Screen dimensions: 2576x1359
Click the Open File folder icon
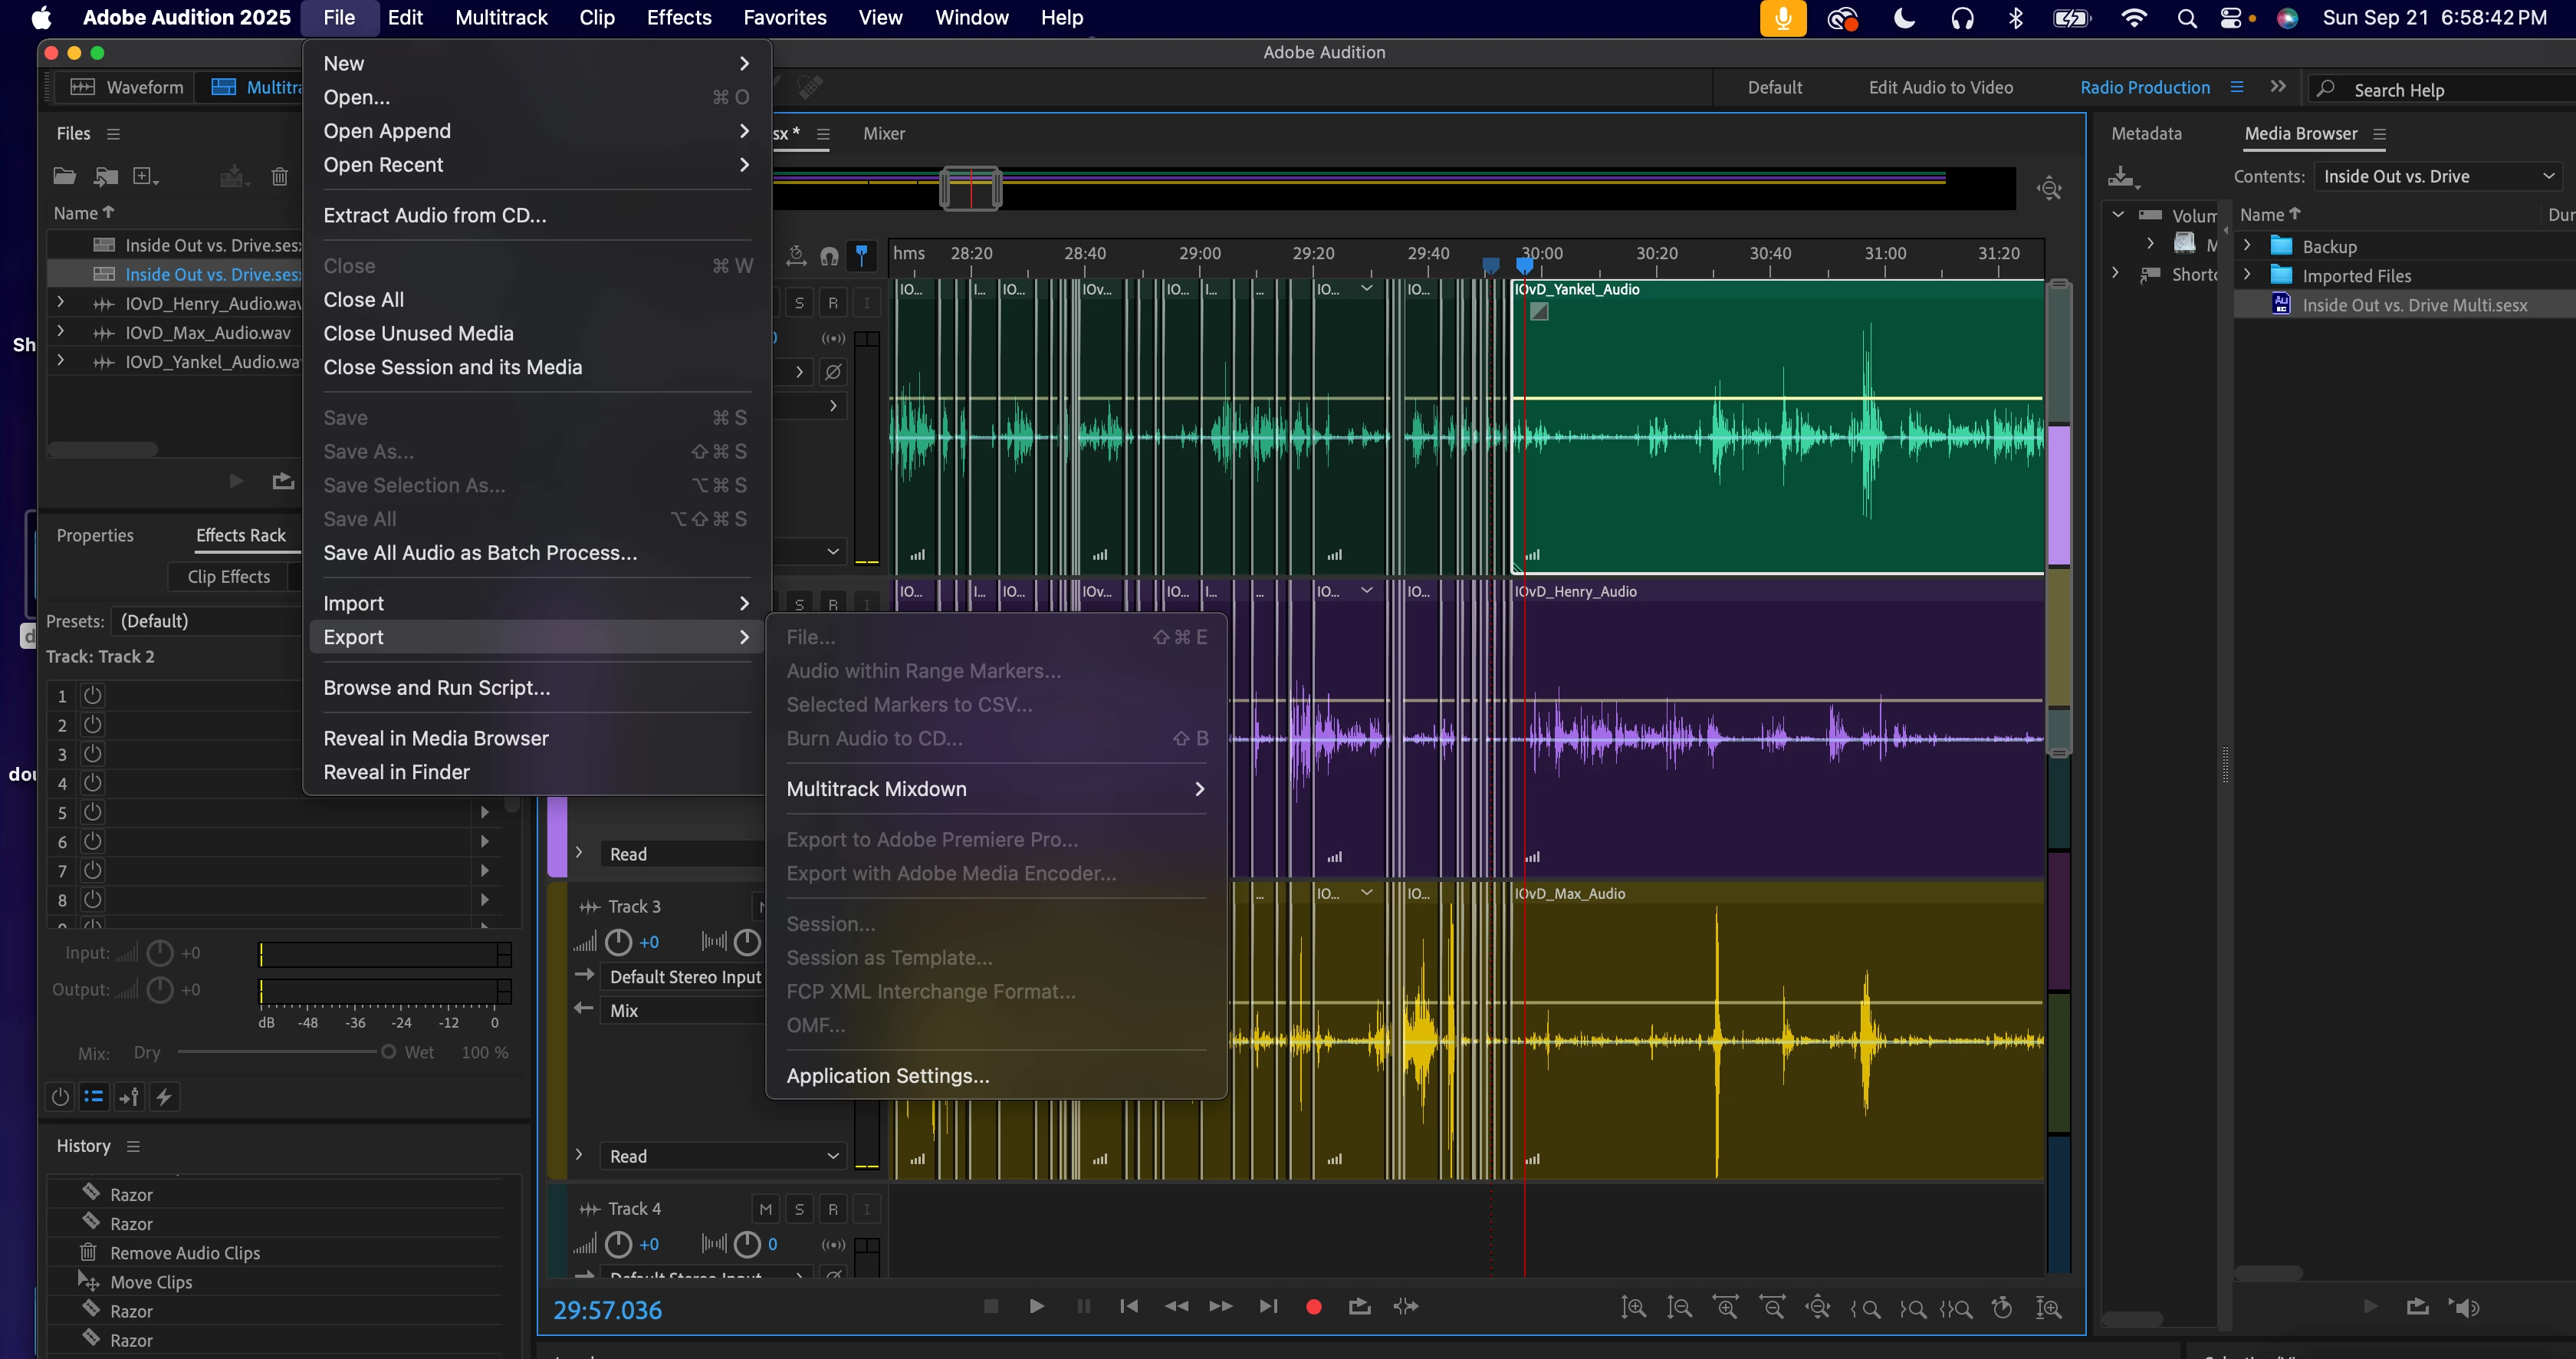[x=64, y=177]
